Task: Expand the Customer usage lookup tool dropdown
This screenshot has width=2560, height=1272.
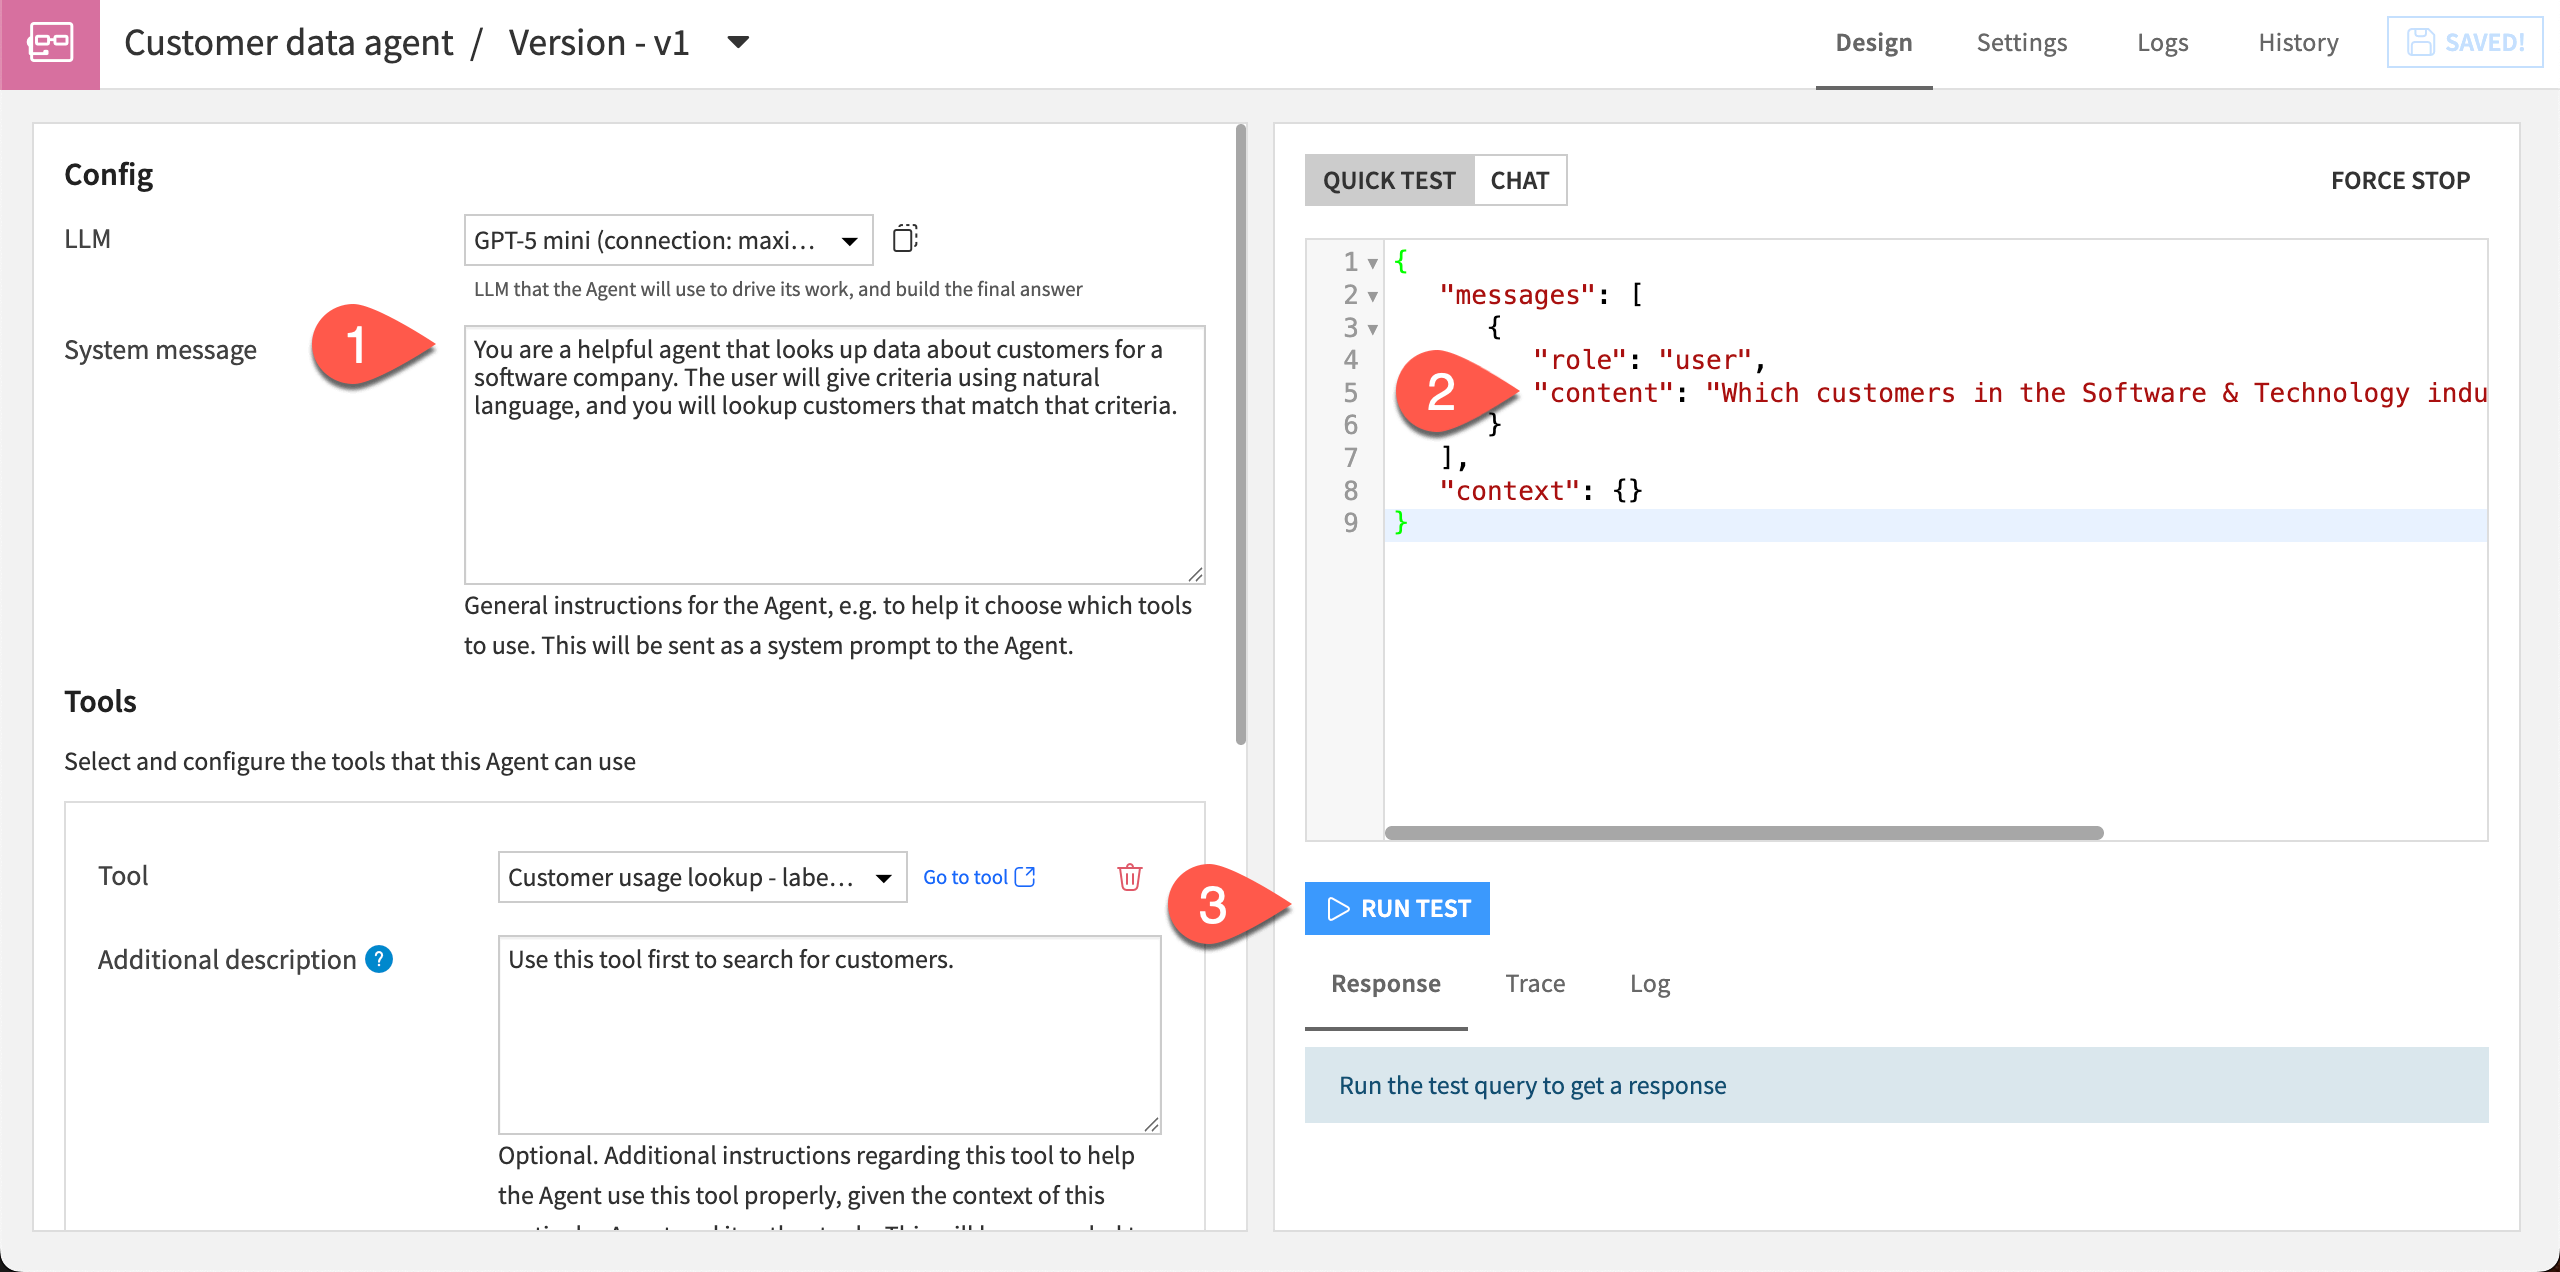Action: click(702, 877)
